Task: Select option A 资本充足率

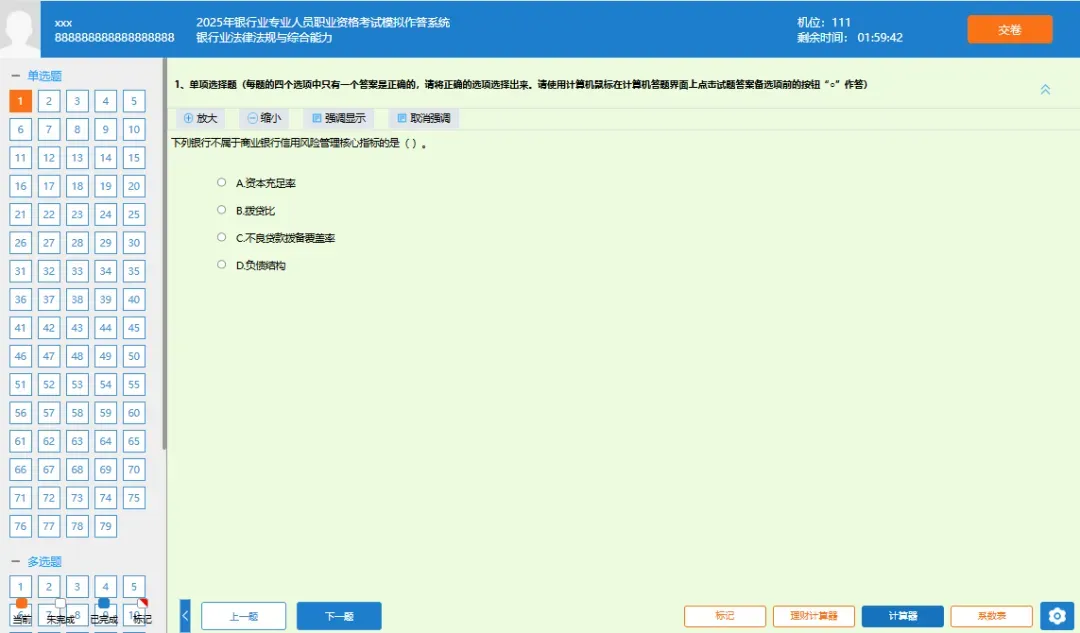Action: tap(221, 183)
